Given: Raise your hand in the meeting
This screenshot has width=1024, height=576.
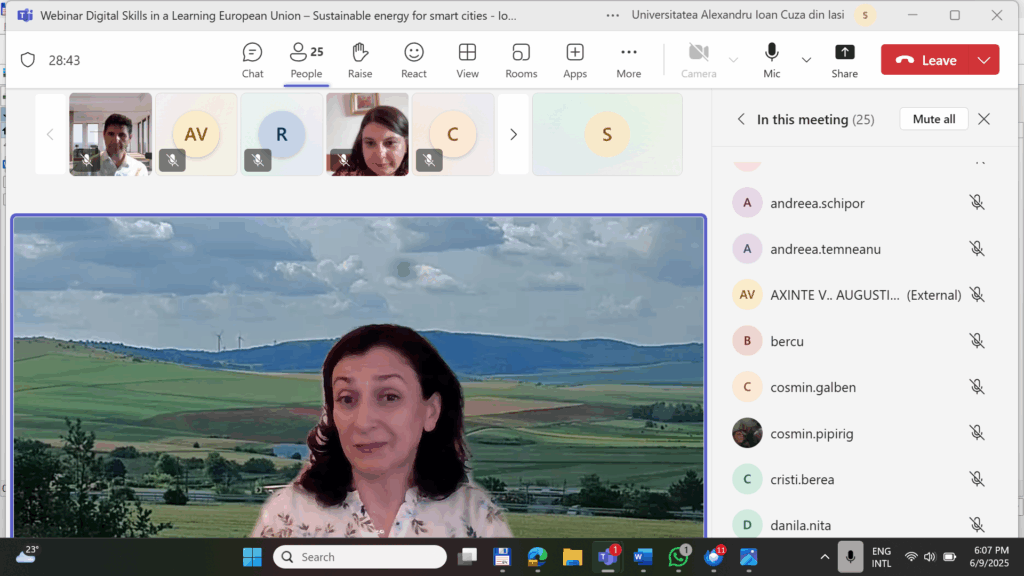Looking at the screenshot, I should pos(360,60).
